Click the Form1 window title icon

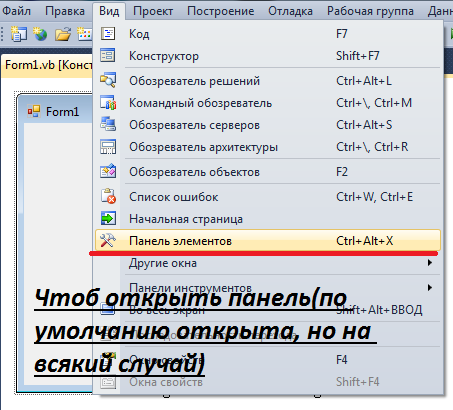pyautogui.click(x=34, y=112)
